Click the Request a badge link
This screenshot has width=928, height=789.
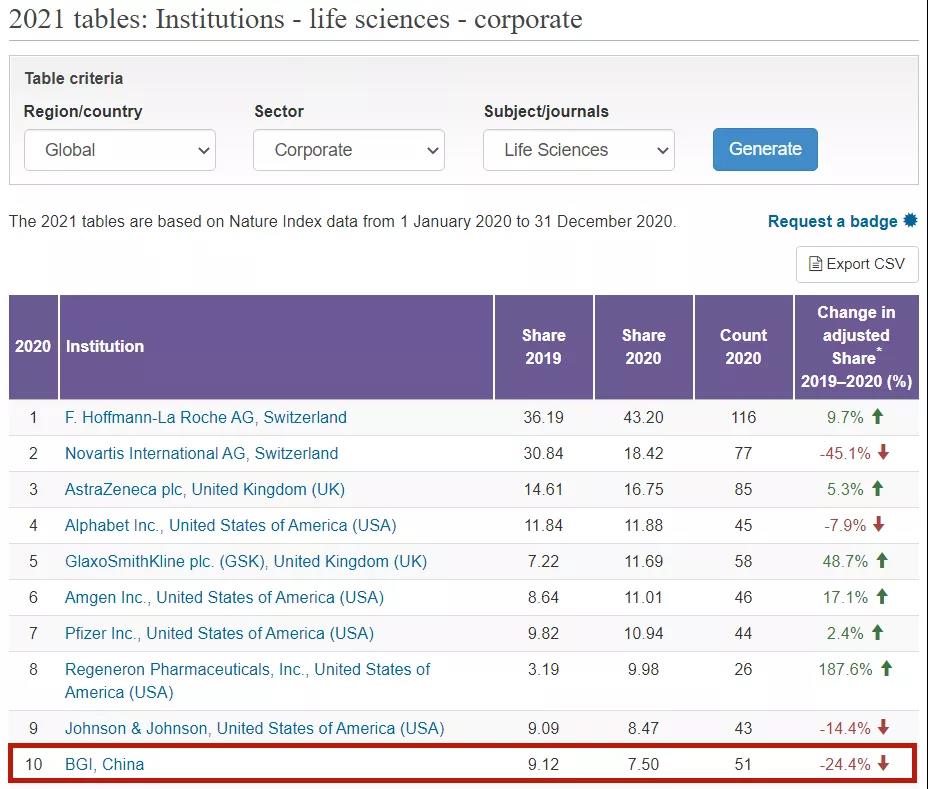[x=832, y=221]
